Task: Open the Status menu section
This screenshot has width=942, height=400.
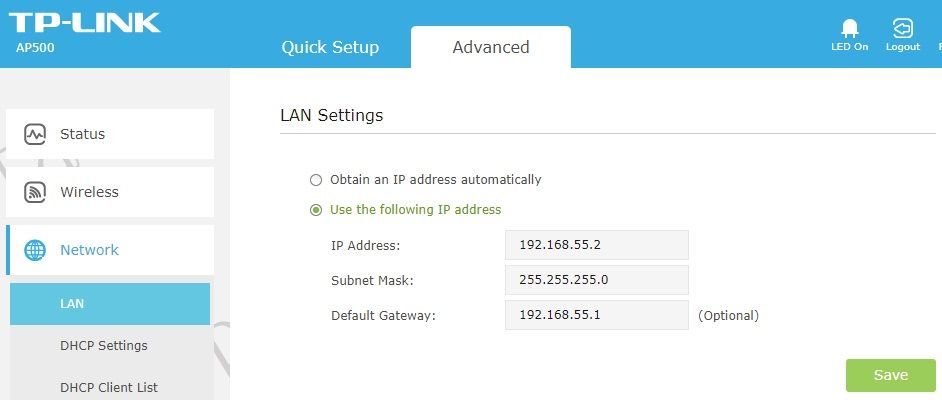Action: pos(110,134)
